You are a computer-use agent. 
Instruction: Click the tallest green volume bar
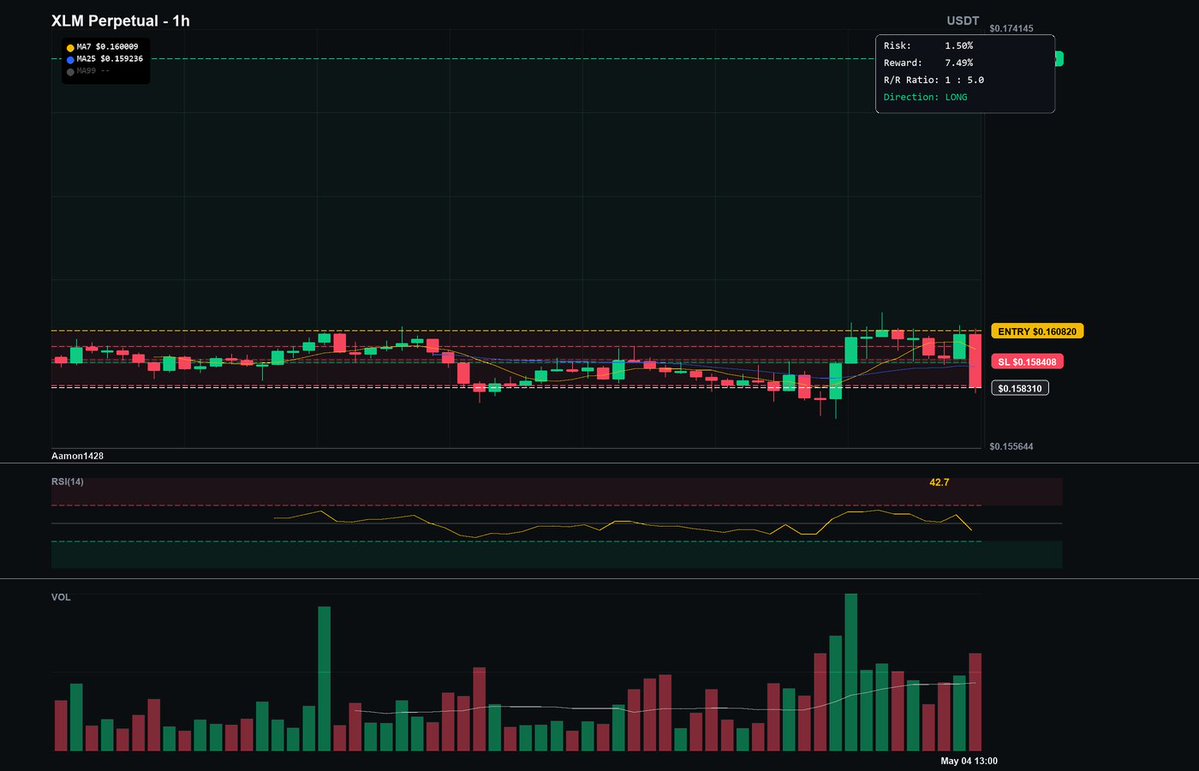tap(850, 672)
